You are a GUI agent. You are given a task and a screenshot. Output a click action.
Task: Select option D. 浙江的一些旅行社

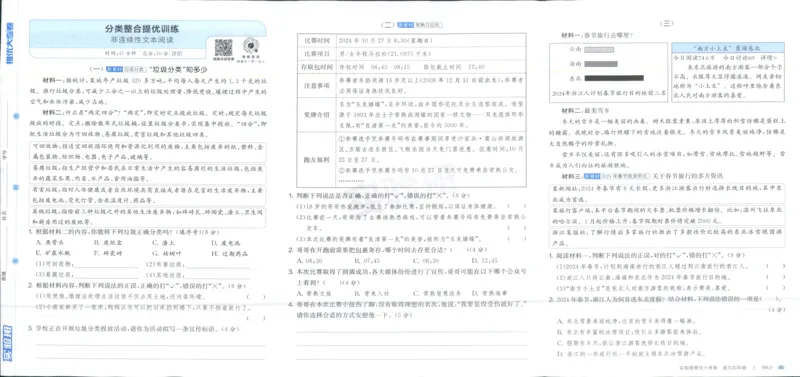click(x=632, y=354)
